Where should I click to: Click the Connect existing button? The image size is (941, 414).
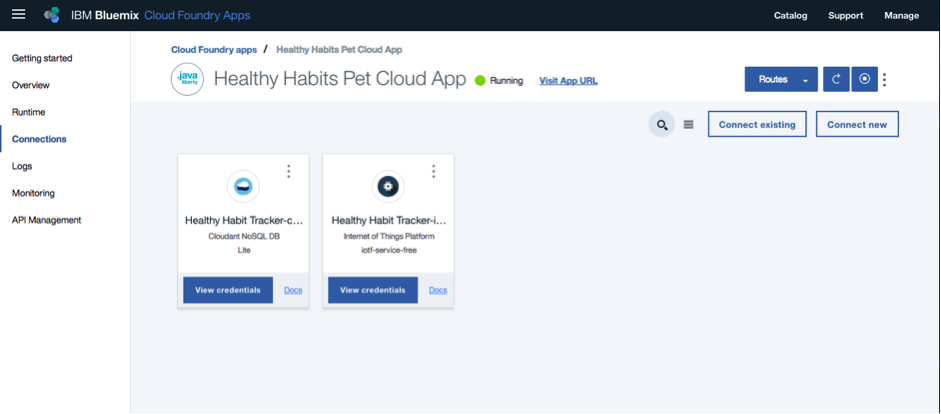coord(757,124)
